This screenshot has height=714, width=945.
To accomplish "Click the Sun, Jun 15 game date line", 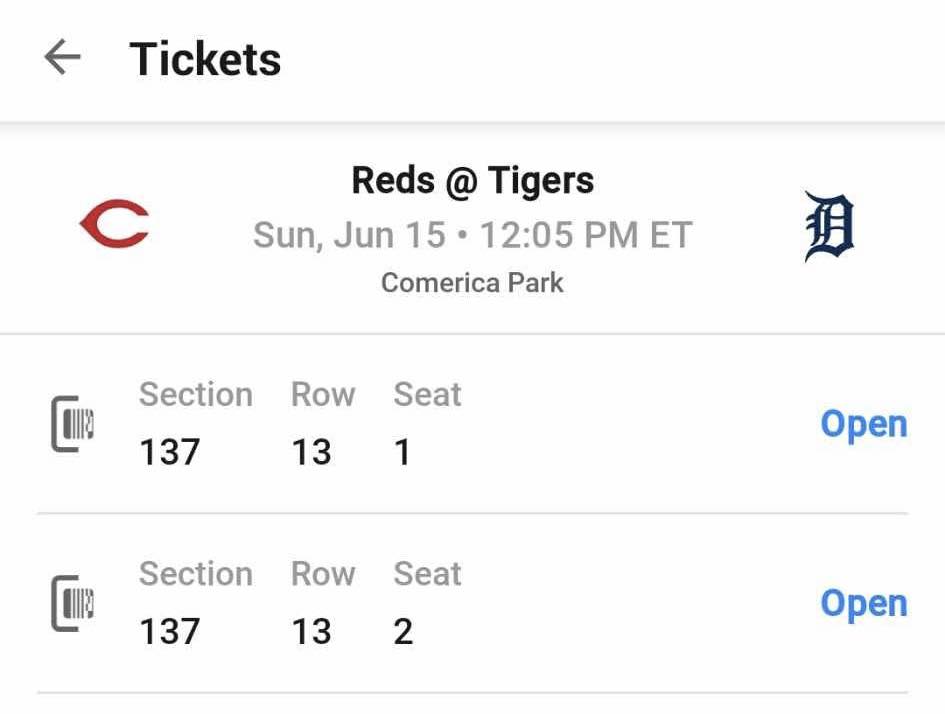I will (472, 235).
